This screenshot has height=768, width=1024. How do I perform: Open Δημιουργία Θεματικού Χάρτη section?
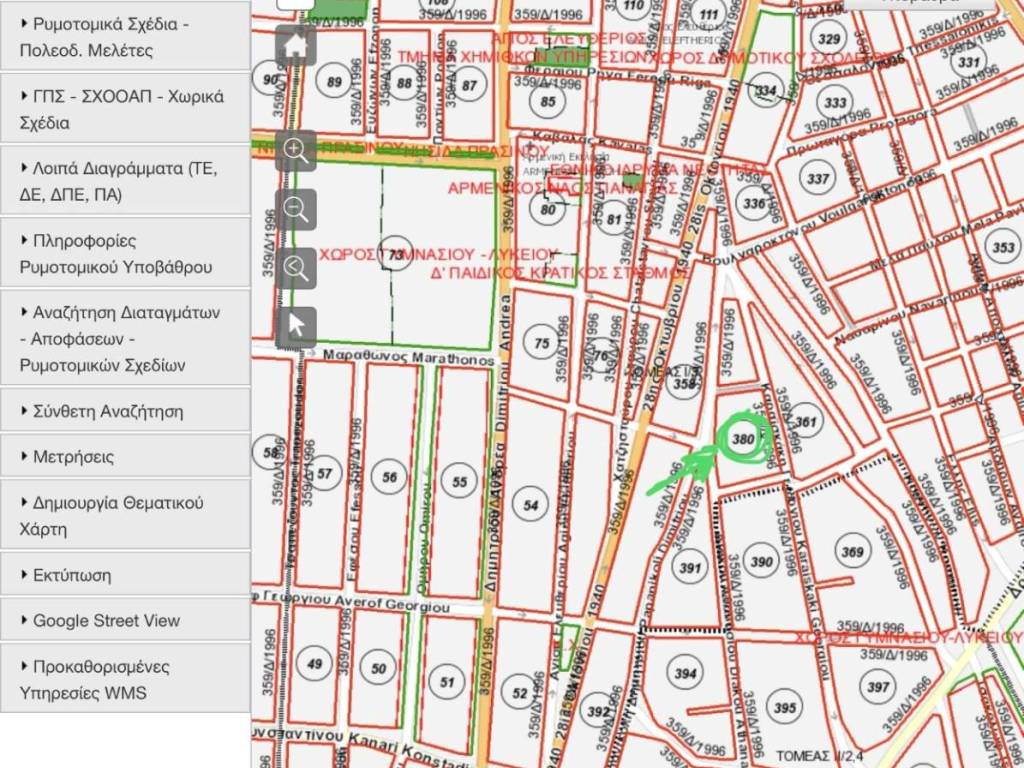[x=125, y=515]
